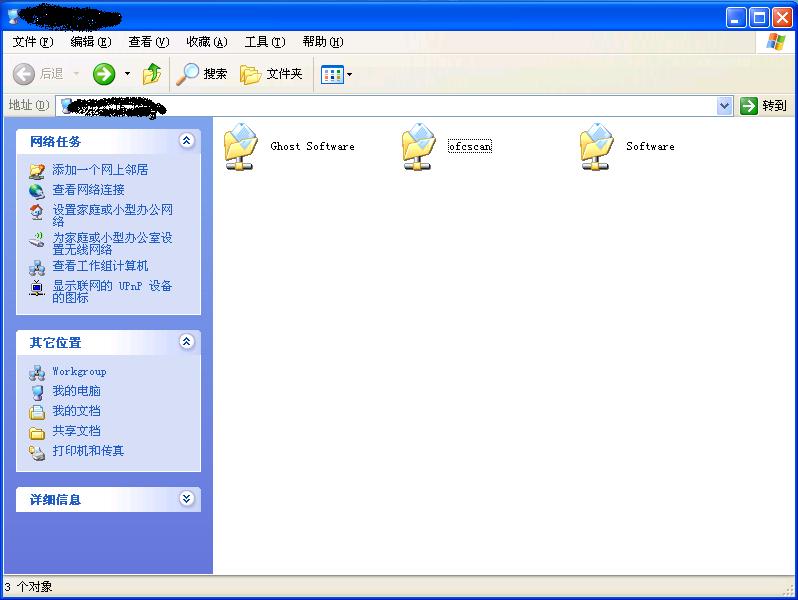Go up one folder level icon
The image size is (798, 600).
(152, 74)
